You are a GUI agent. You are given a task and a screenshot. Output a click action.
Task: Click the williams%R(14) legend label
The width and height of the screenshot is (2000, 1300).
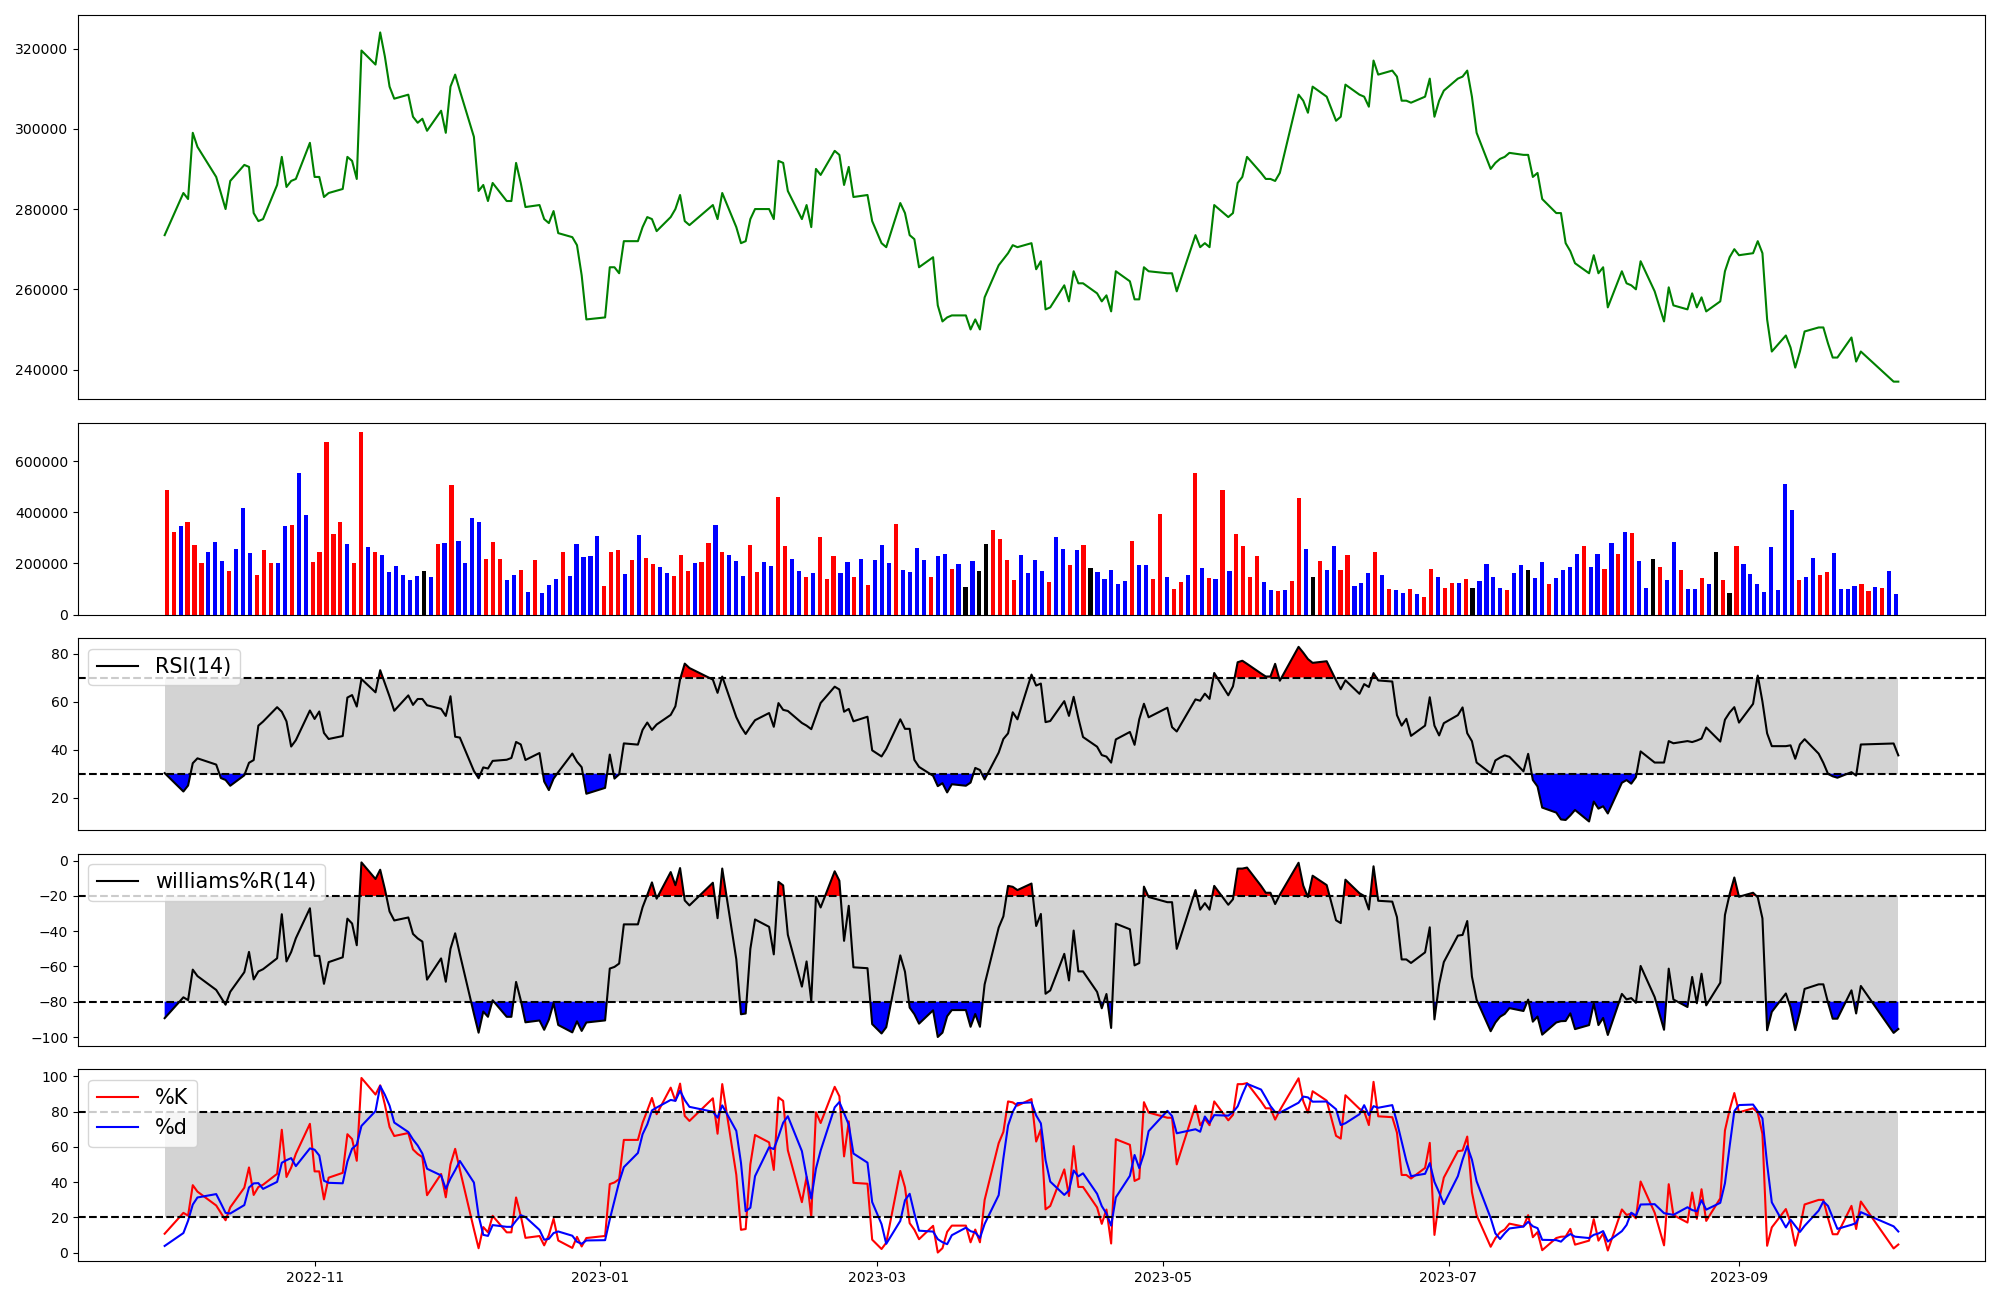pos(235,881)
